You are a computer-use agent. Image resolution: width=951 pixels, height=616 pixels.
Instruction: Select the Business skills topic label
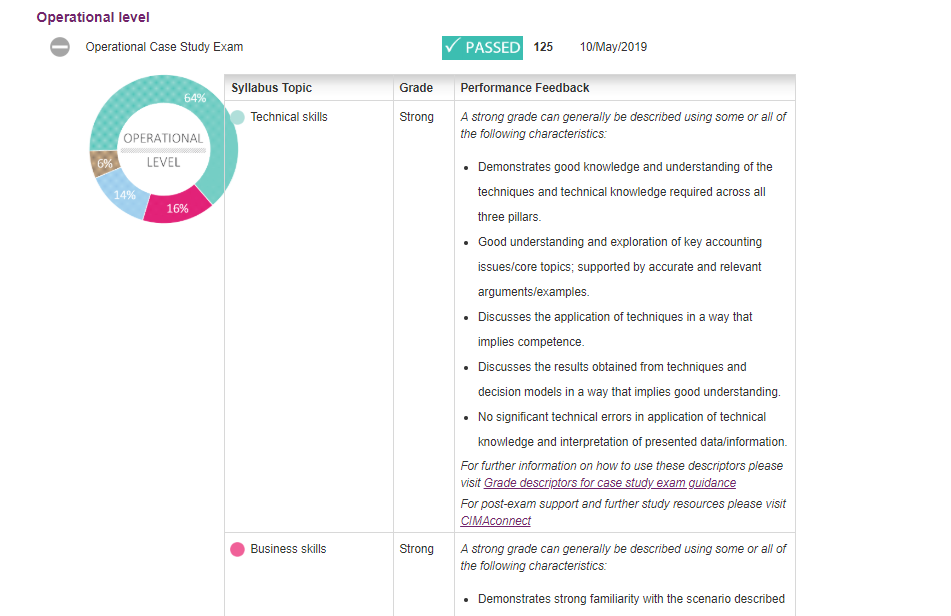(x=288, y=549)
